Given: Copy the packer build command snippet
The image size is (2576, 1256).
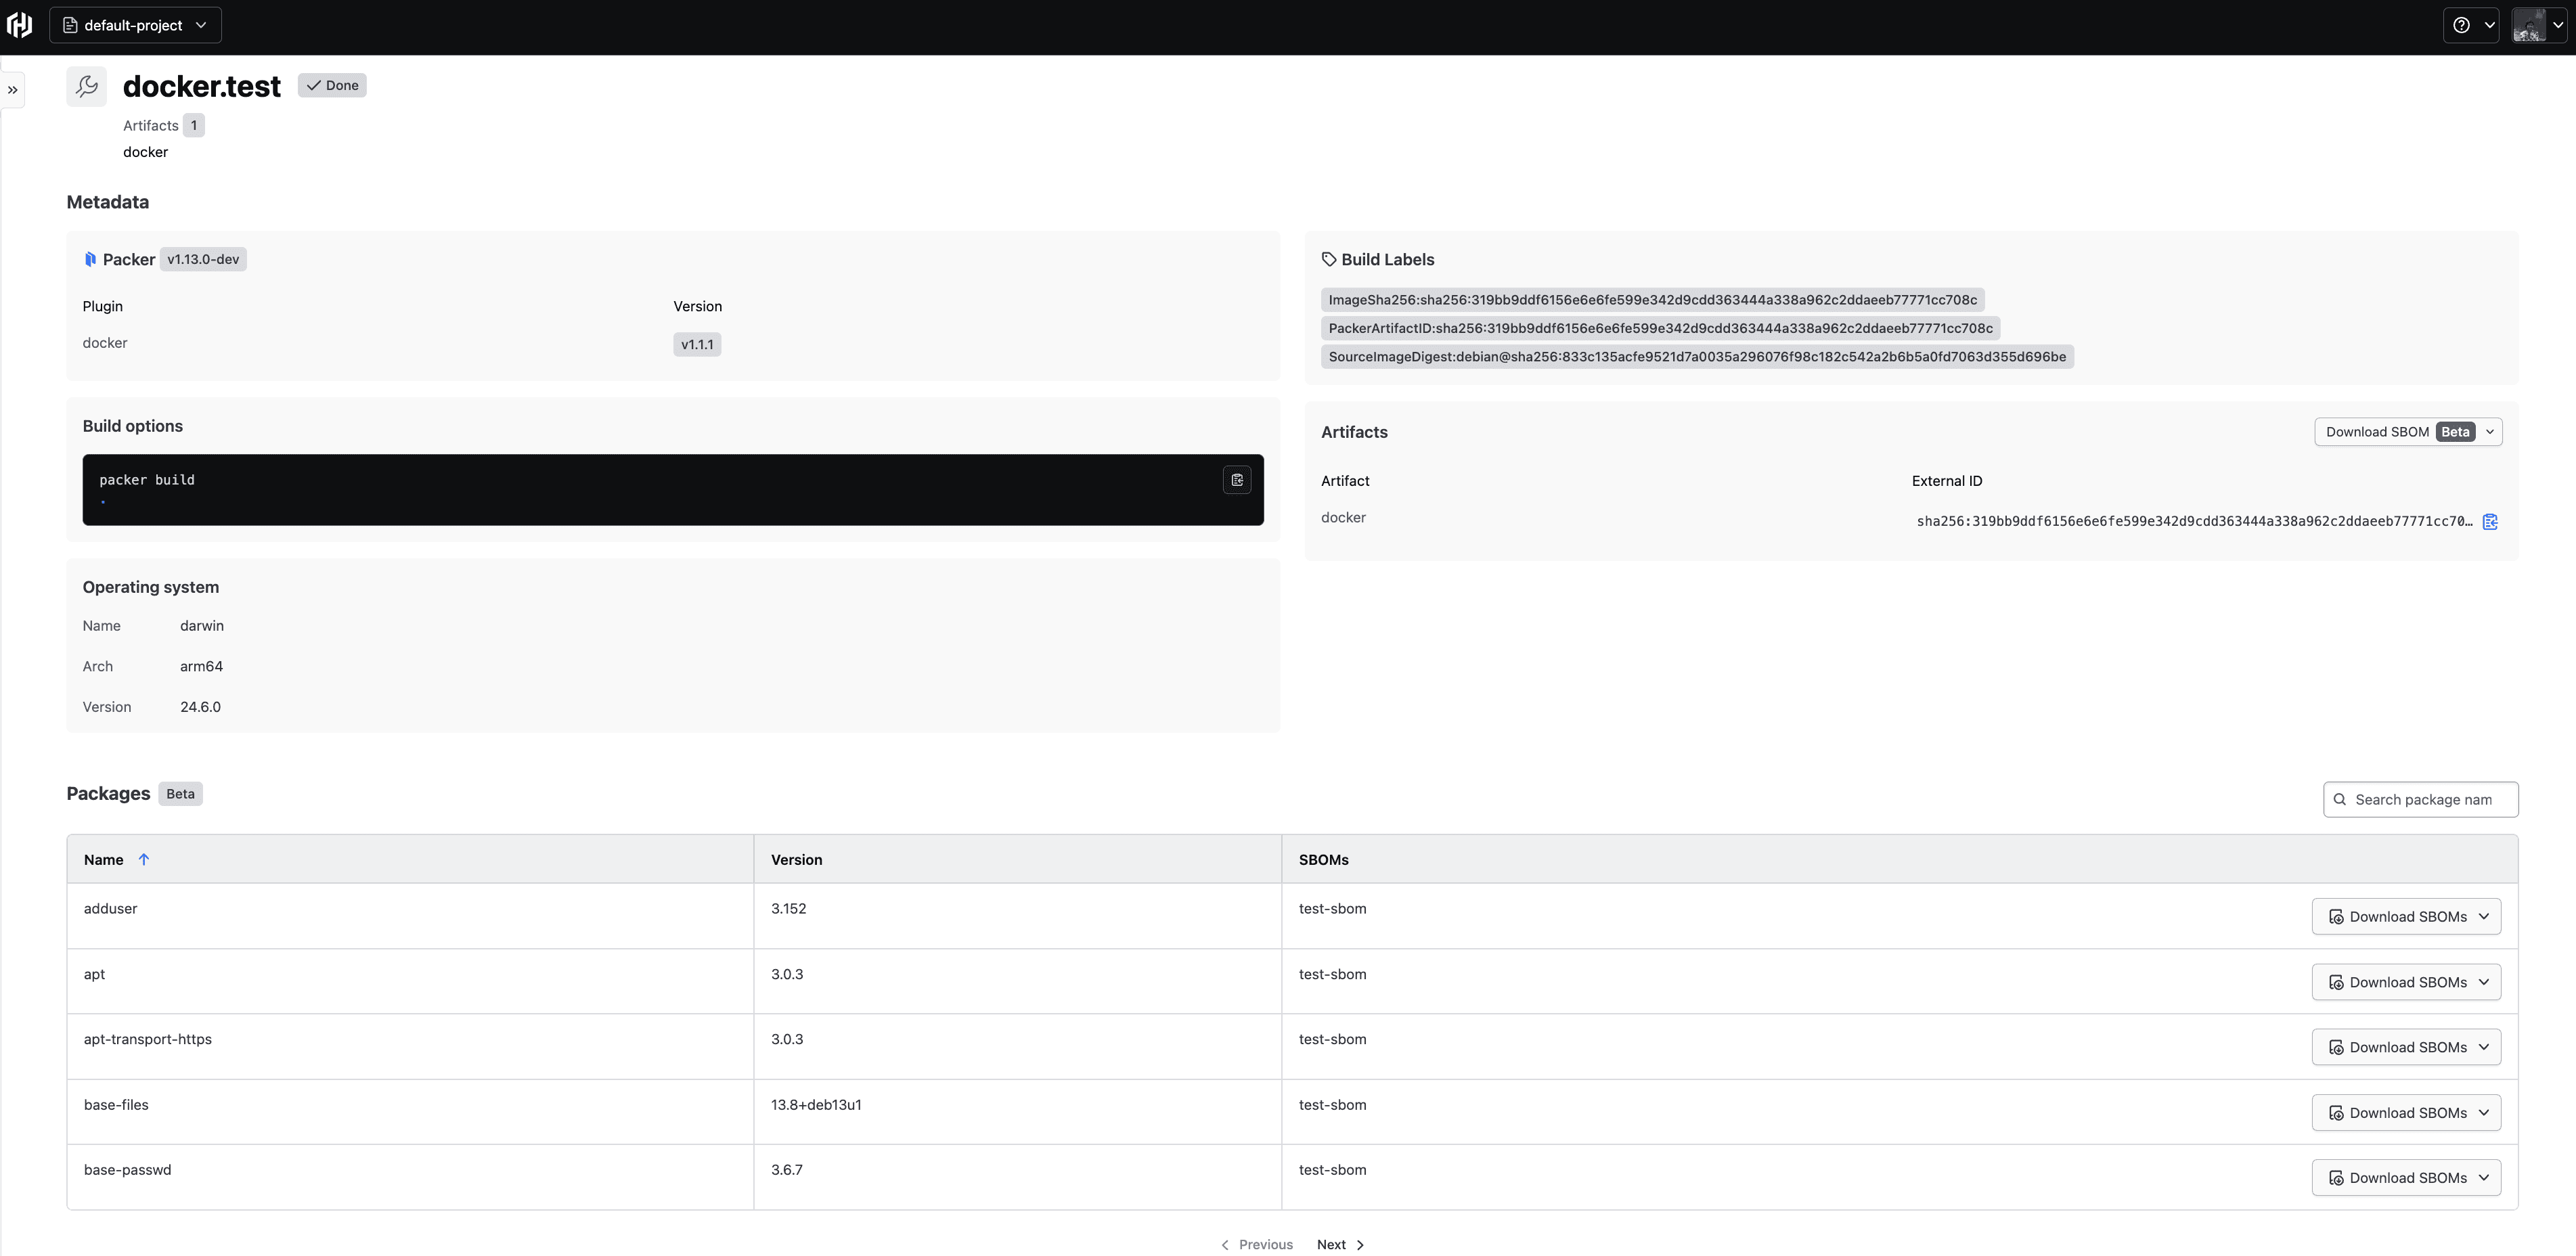Looking at the screenshot, I should 1237,480.
